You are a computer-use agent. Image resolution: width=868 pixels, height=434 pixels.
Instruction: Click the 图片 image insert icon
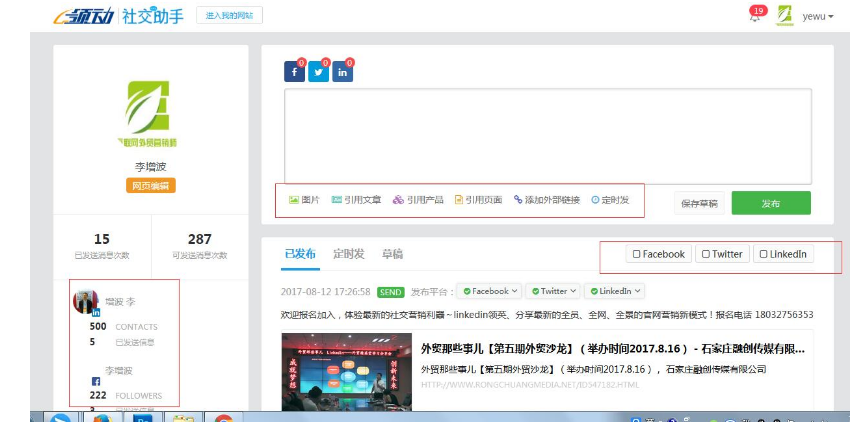[x=294, y=200]
